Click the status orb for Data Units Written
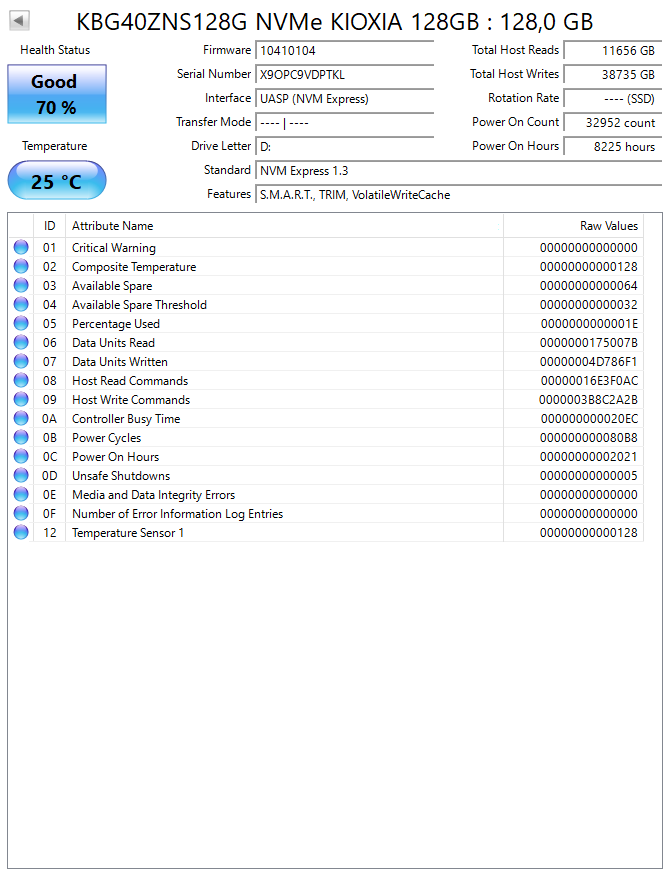Viewport: 664px width, 873px height. [21, 361]
